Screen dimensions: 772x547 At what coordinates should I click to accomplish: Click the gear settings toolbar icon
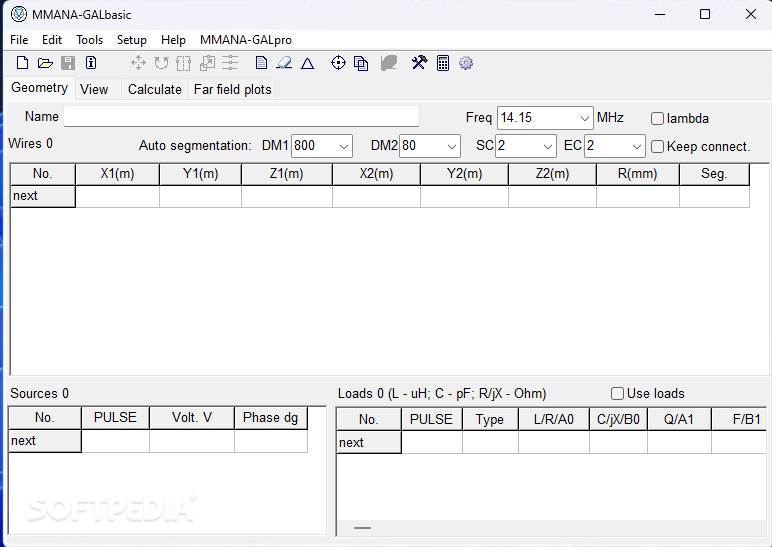[x=466, y=63]
